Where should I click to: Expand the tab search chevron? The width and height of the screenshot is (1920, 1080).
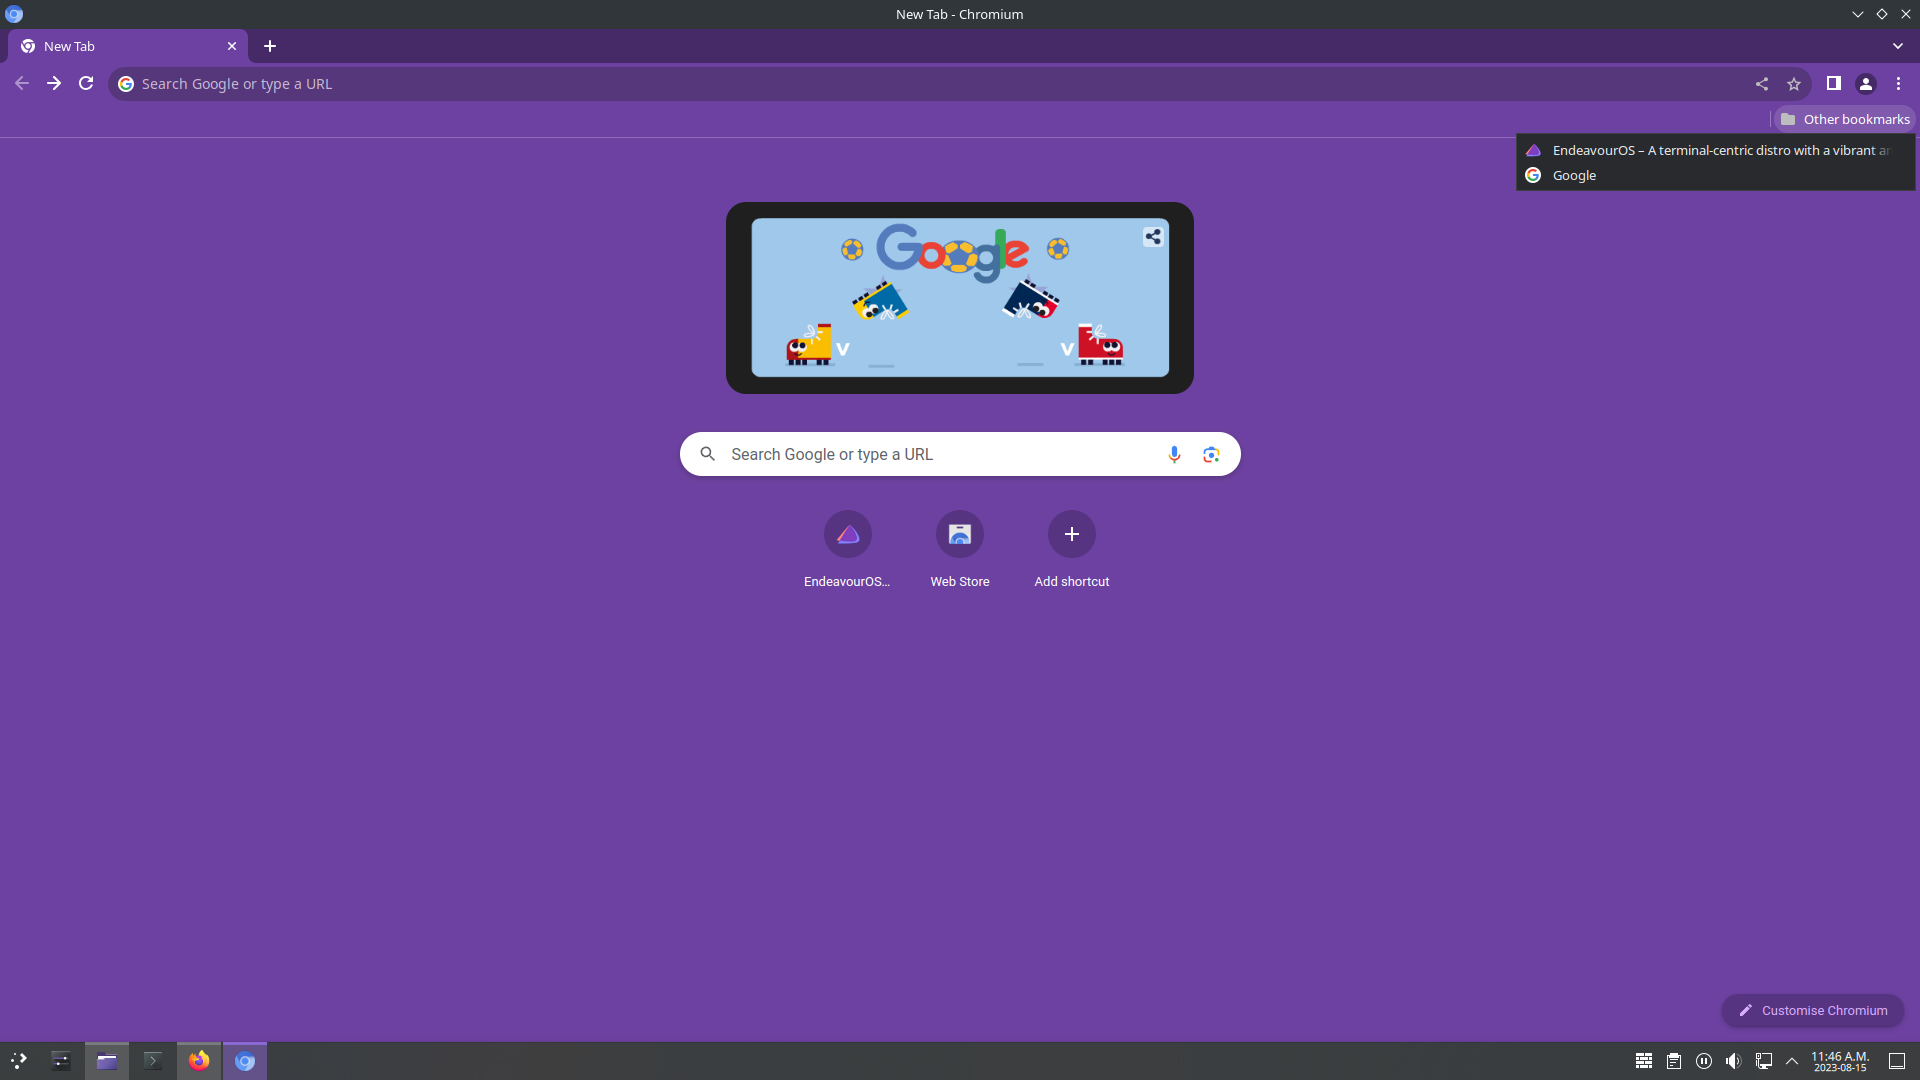point(1897,46)
